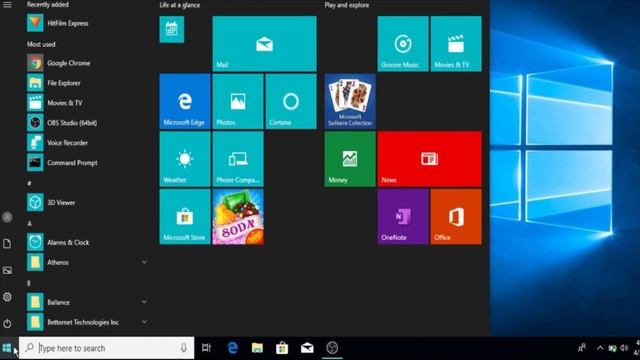Open the Movies & TV tile

[456, 44]
